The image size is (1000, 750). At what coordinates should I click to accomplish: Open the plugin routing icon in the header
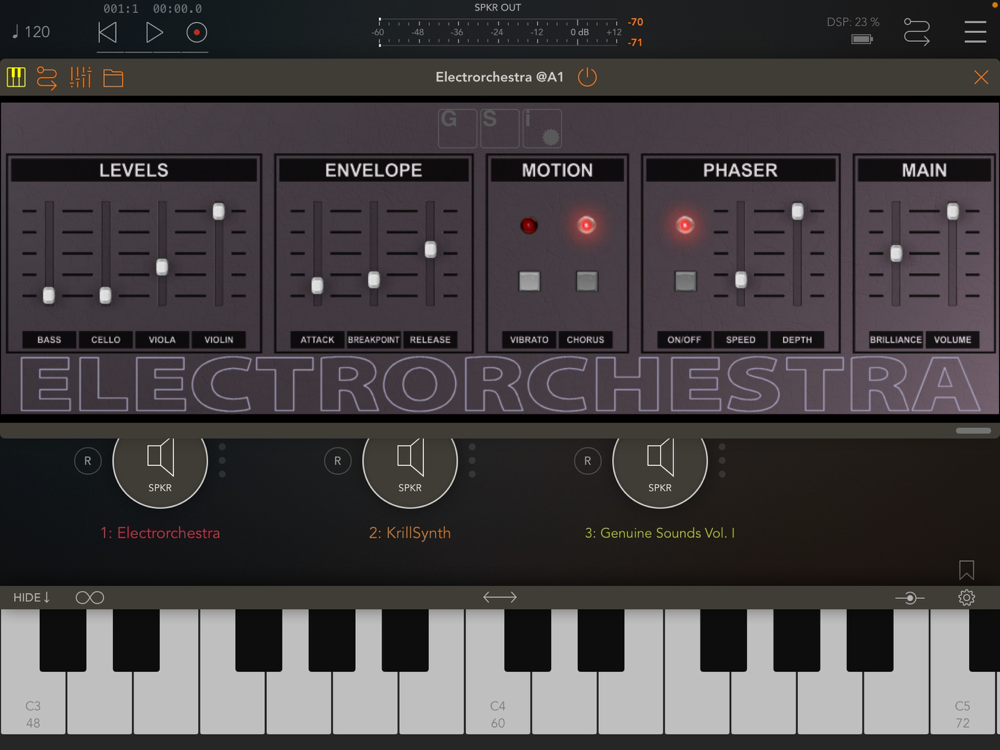pos(47,78)
